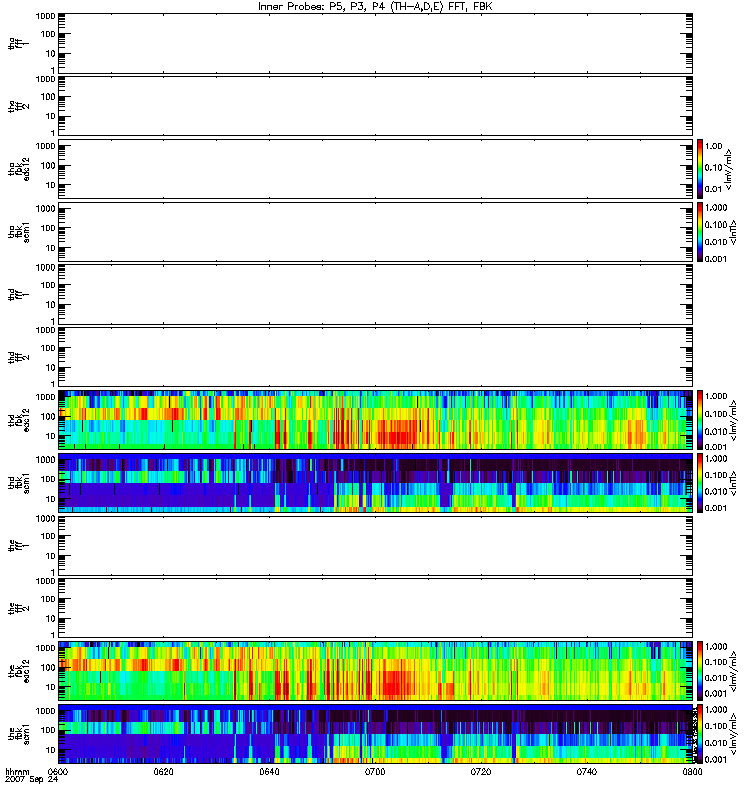Click the thd fbk scm1 spectrogram panel
The height and width of the screenshot is (800, 750).
pyautogui.click(x=376, y=483)
